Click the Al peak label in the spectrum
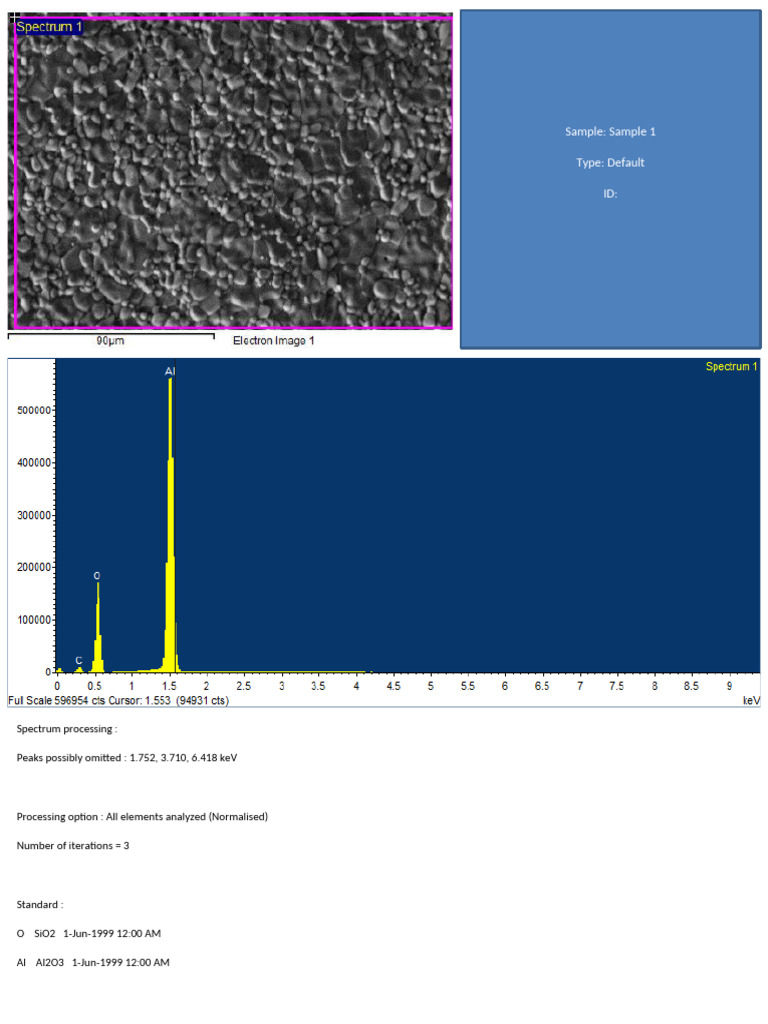 tap(170, 371)
